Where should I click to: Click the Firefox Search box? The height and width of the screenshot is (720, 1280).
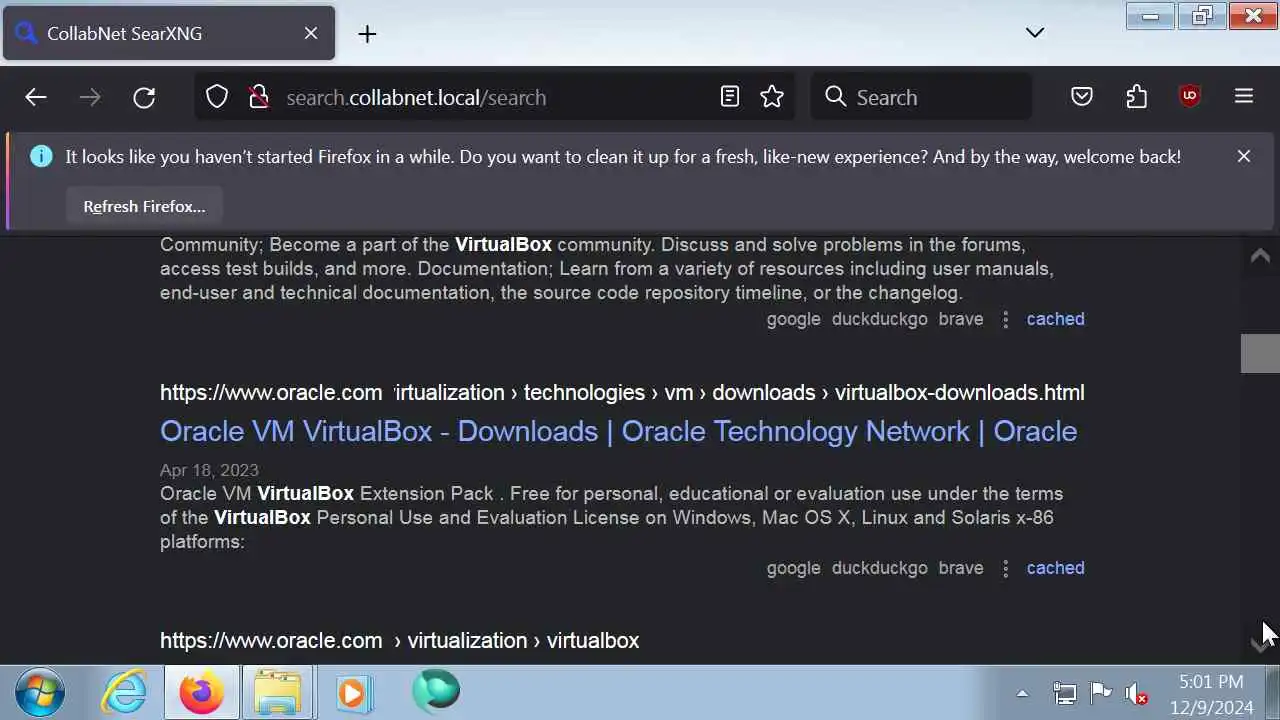point(920,97)
